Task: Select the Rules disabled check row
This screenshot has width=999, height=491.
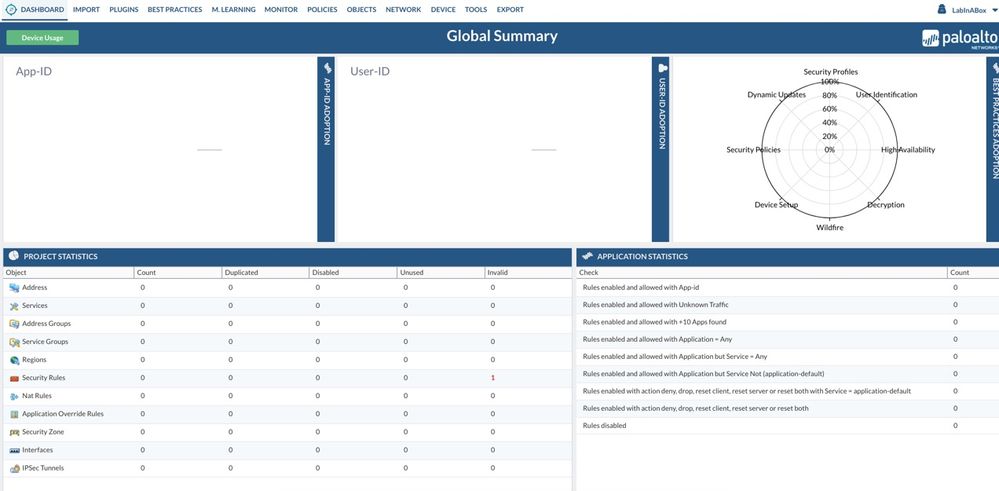Action: click(606, 427)
